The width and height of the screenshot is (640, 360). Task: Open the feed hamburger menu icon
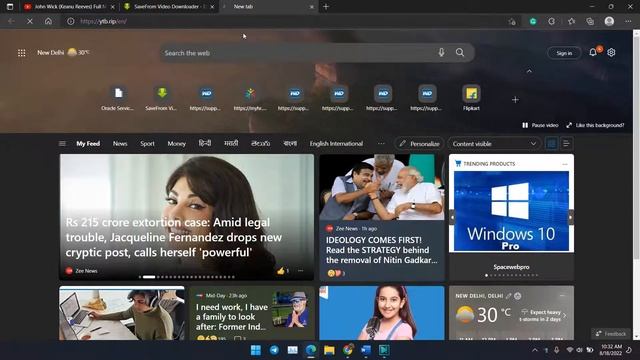coord(62,144)
